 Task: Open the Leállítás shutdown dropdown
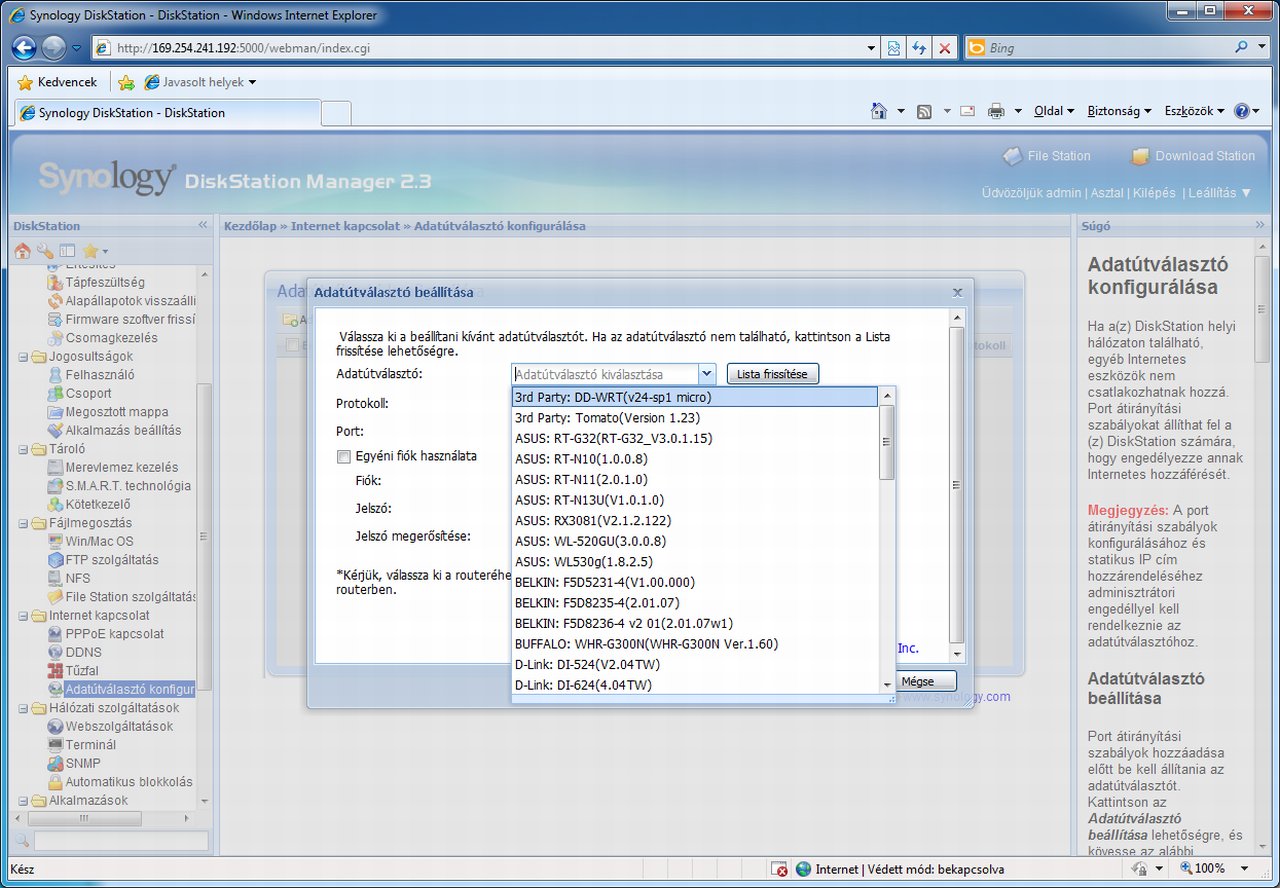coord(1220,193)
